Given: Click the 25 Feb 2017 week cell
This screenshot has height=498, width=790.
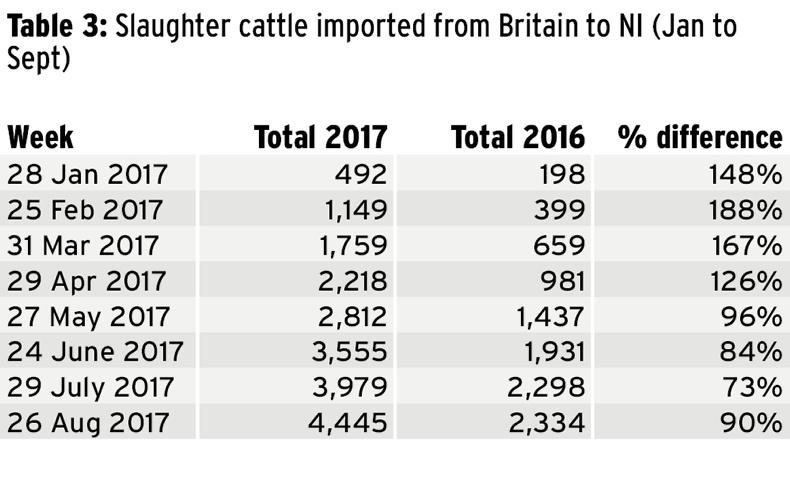Looking at the screenshot, I should [x=87, y=211].
